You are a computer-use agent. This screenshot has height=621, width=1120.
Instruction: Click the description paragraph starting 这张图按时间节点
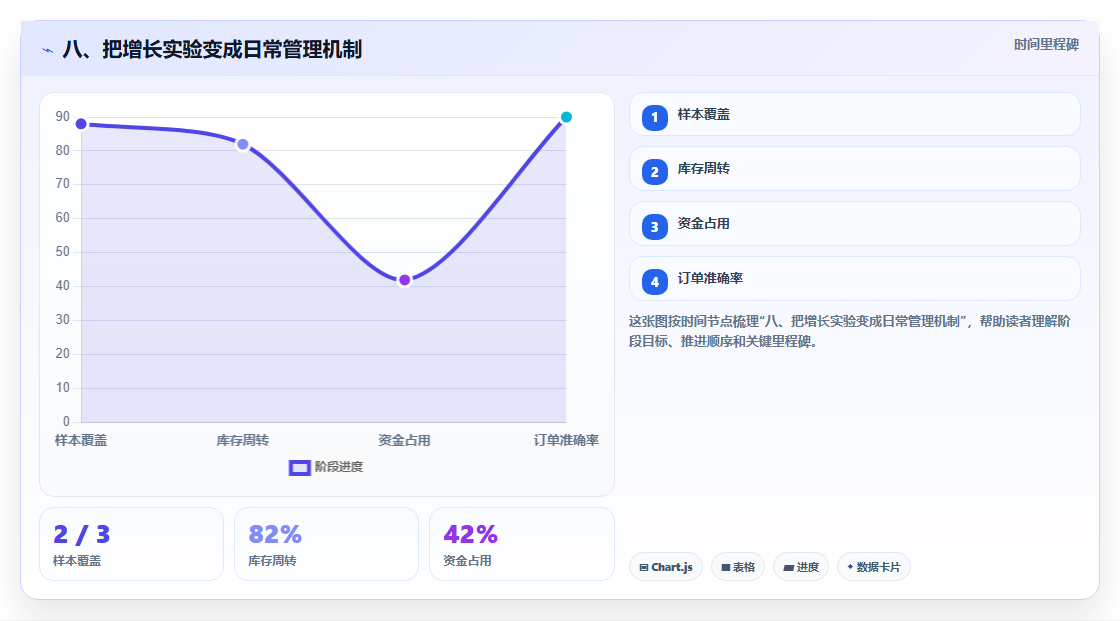849,332
